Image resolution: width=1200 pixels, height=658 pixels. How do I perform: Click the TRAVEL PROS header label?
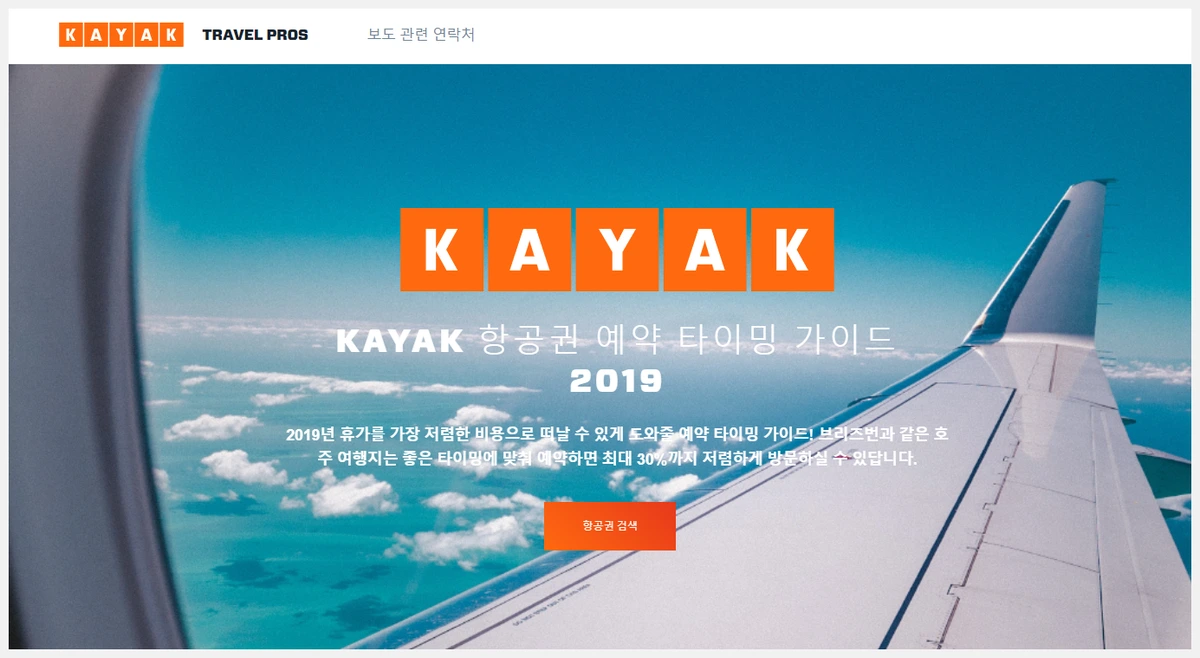click(x=255, y=35)
